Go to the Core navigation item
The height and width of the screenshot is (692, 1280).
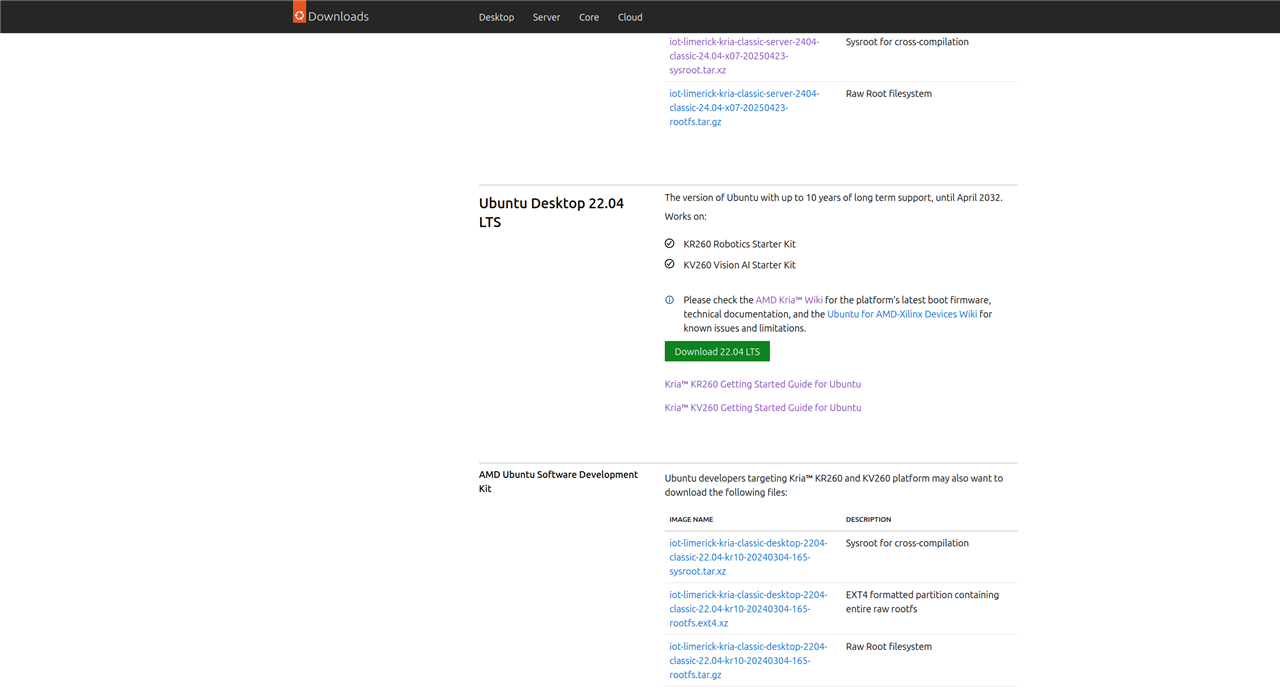(x=589, y=17)
